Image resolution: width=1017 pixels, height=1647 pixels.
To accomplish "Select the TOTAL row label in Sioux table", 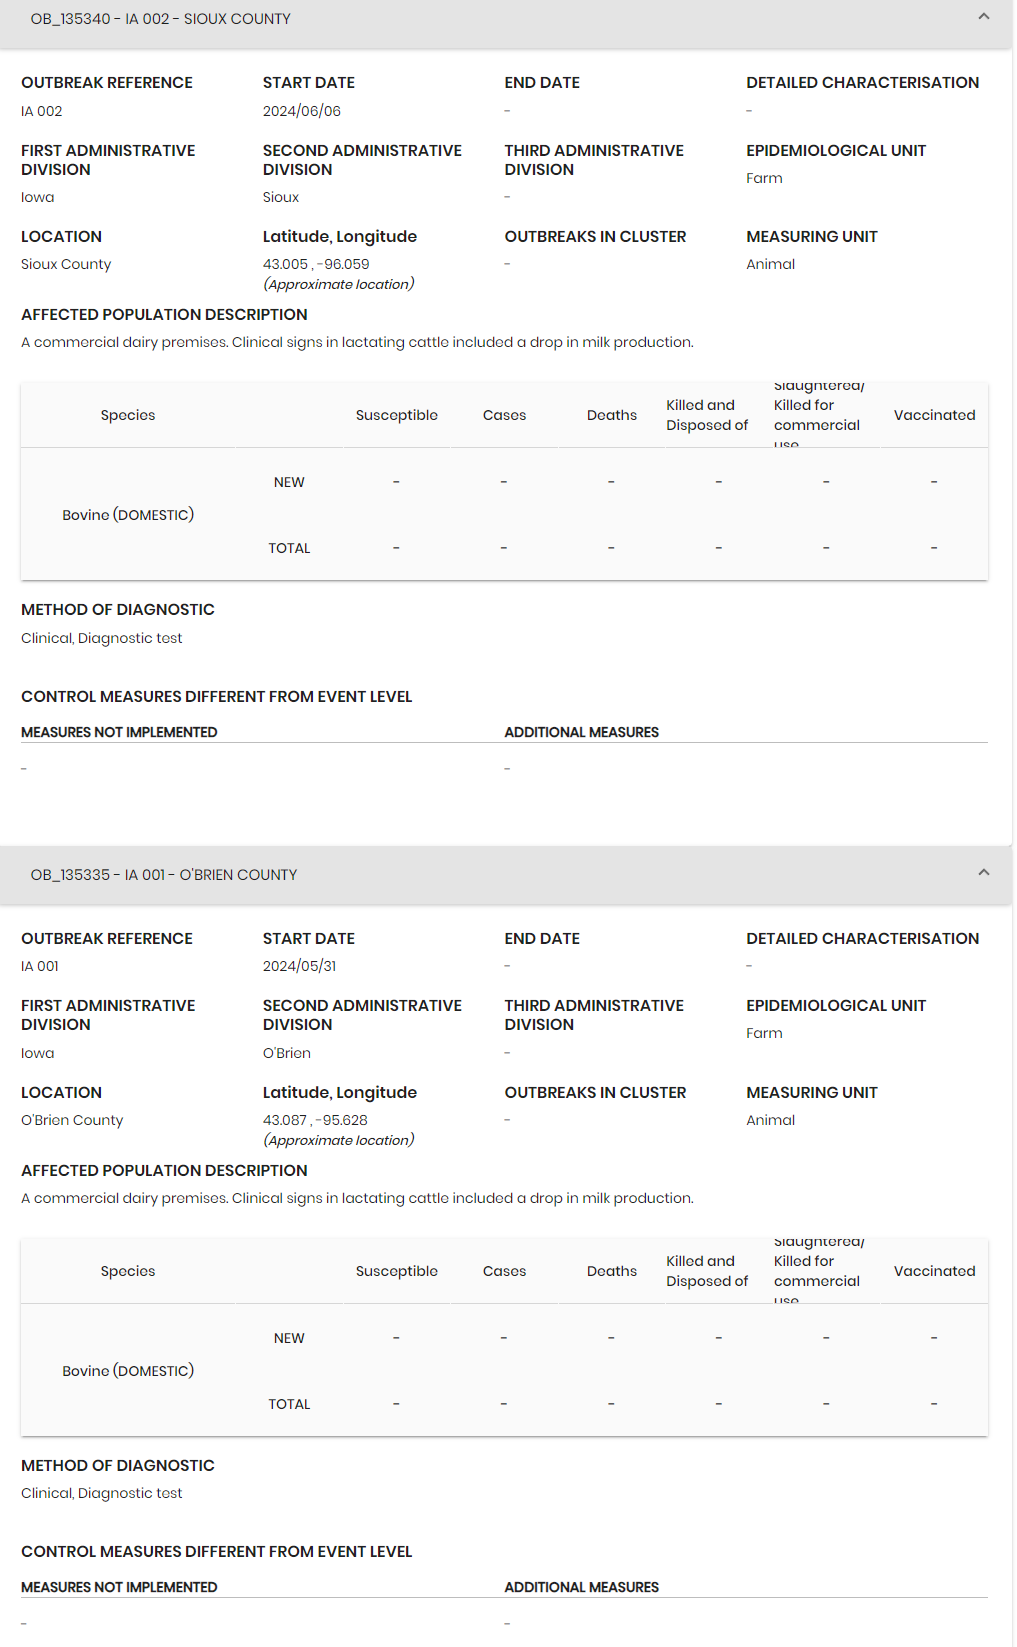I will click(289, 548).
